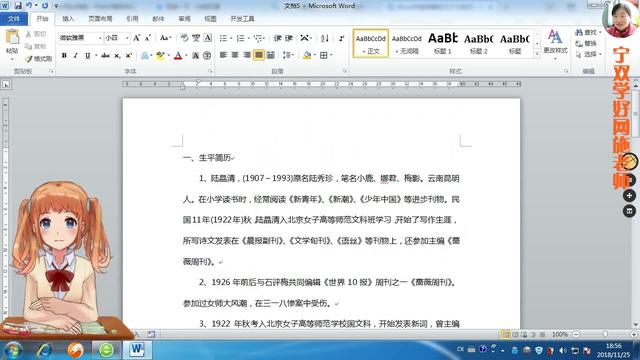Click the Multilevel List icon
The image size is (640, 360).
coord(258,38)
